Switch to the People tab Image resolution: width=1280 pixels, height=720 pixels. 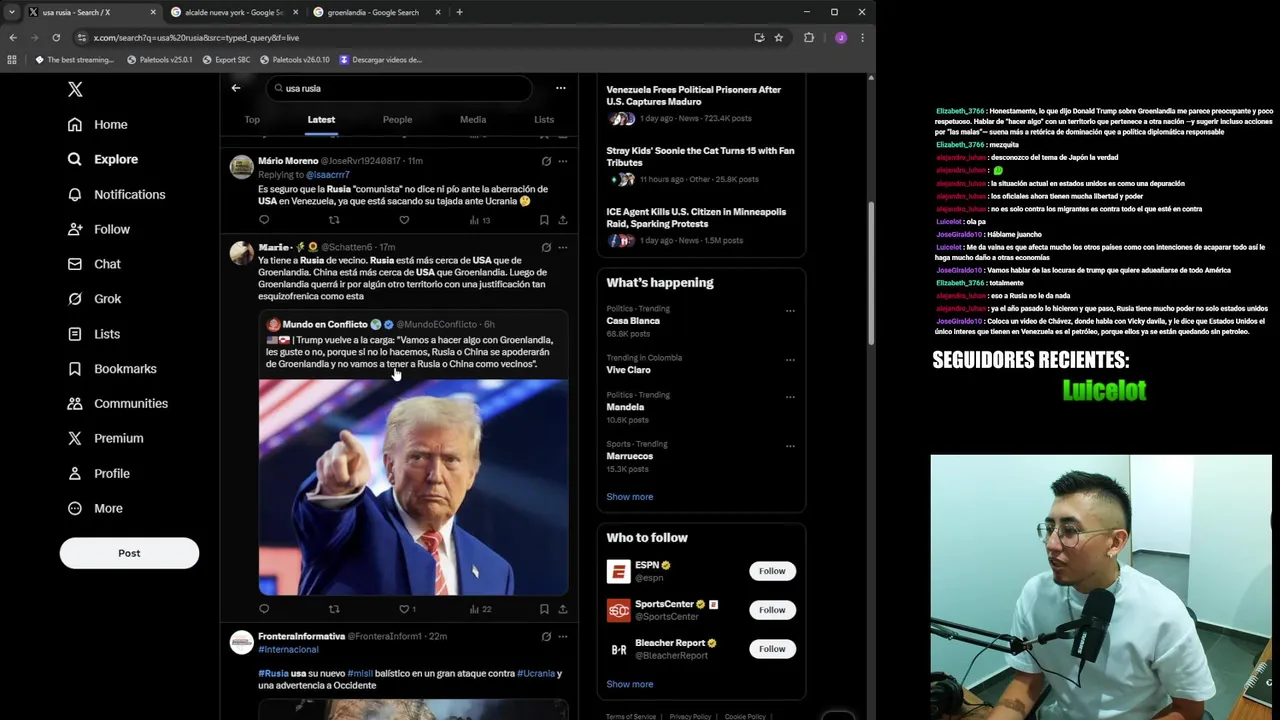point(397,120)
